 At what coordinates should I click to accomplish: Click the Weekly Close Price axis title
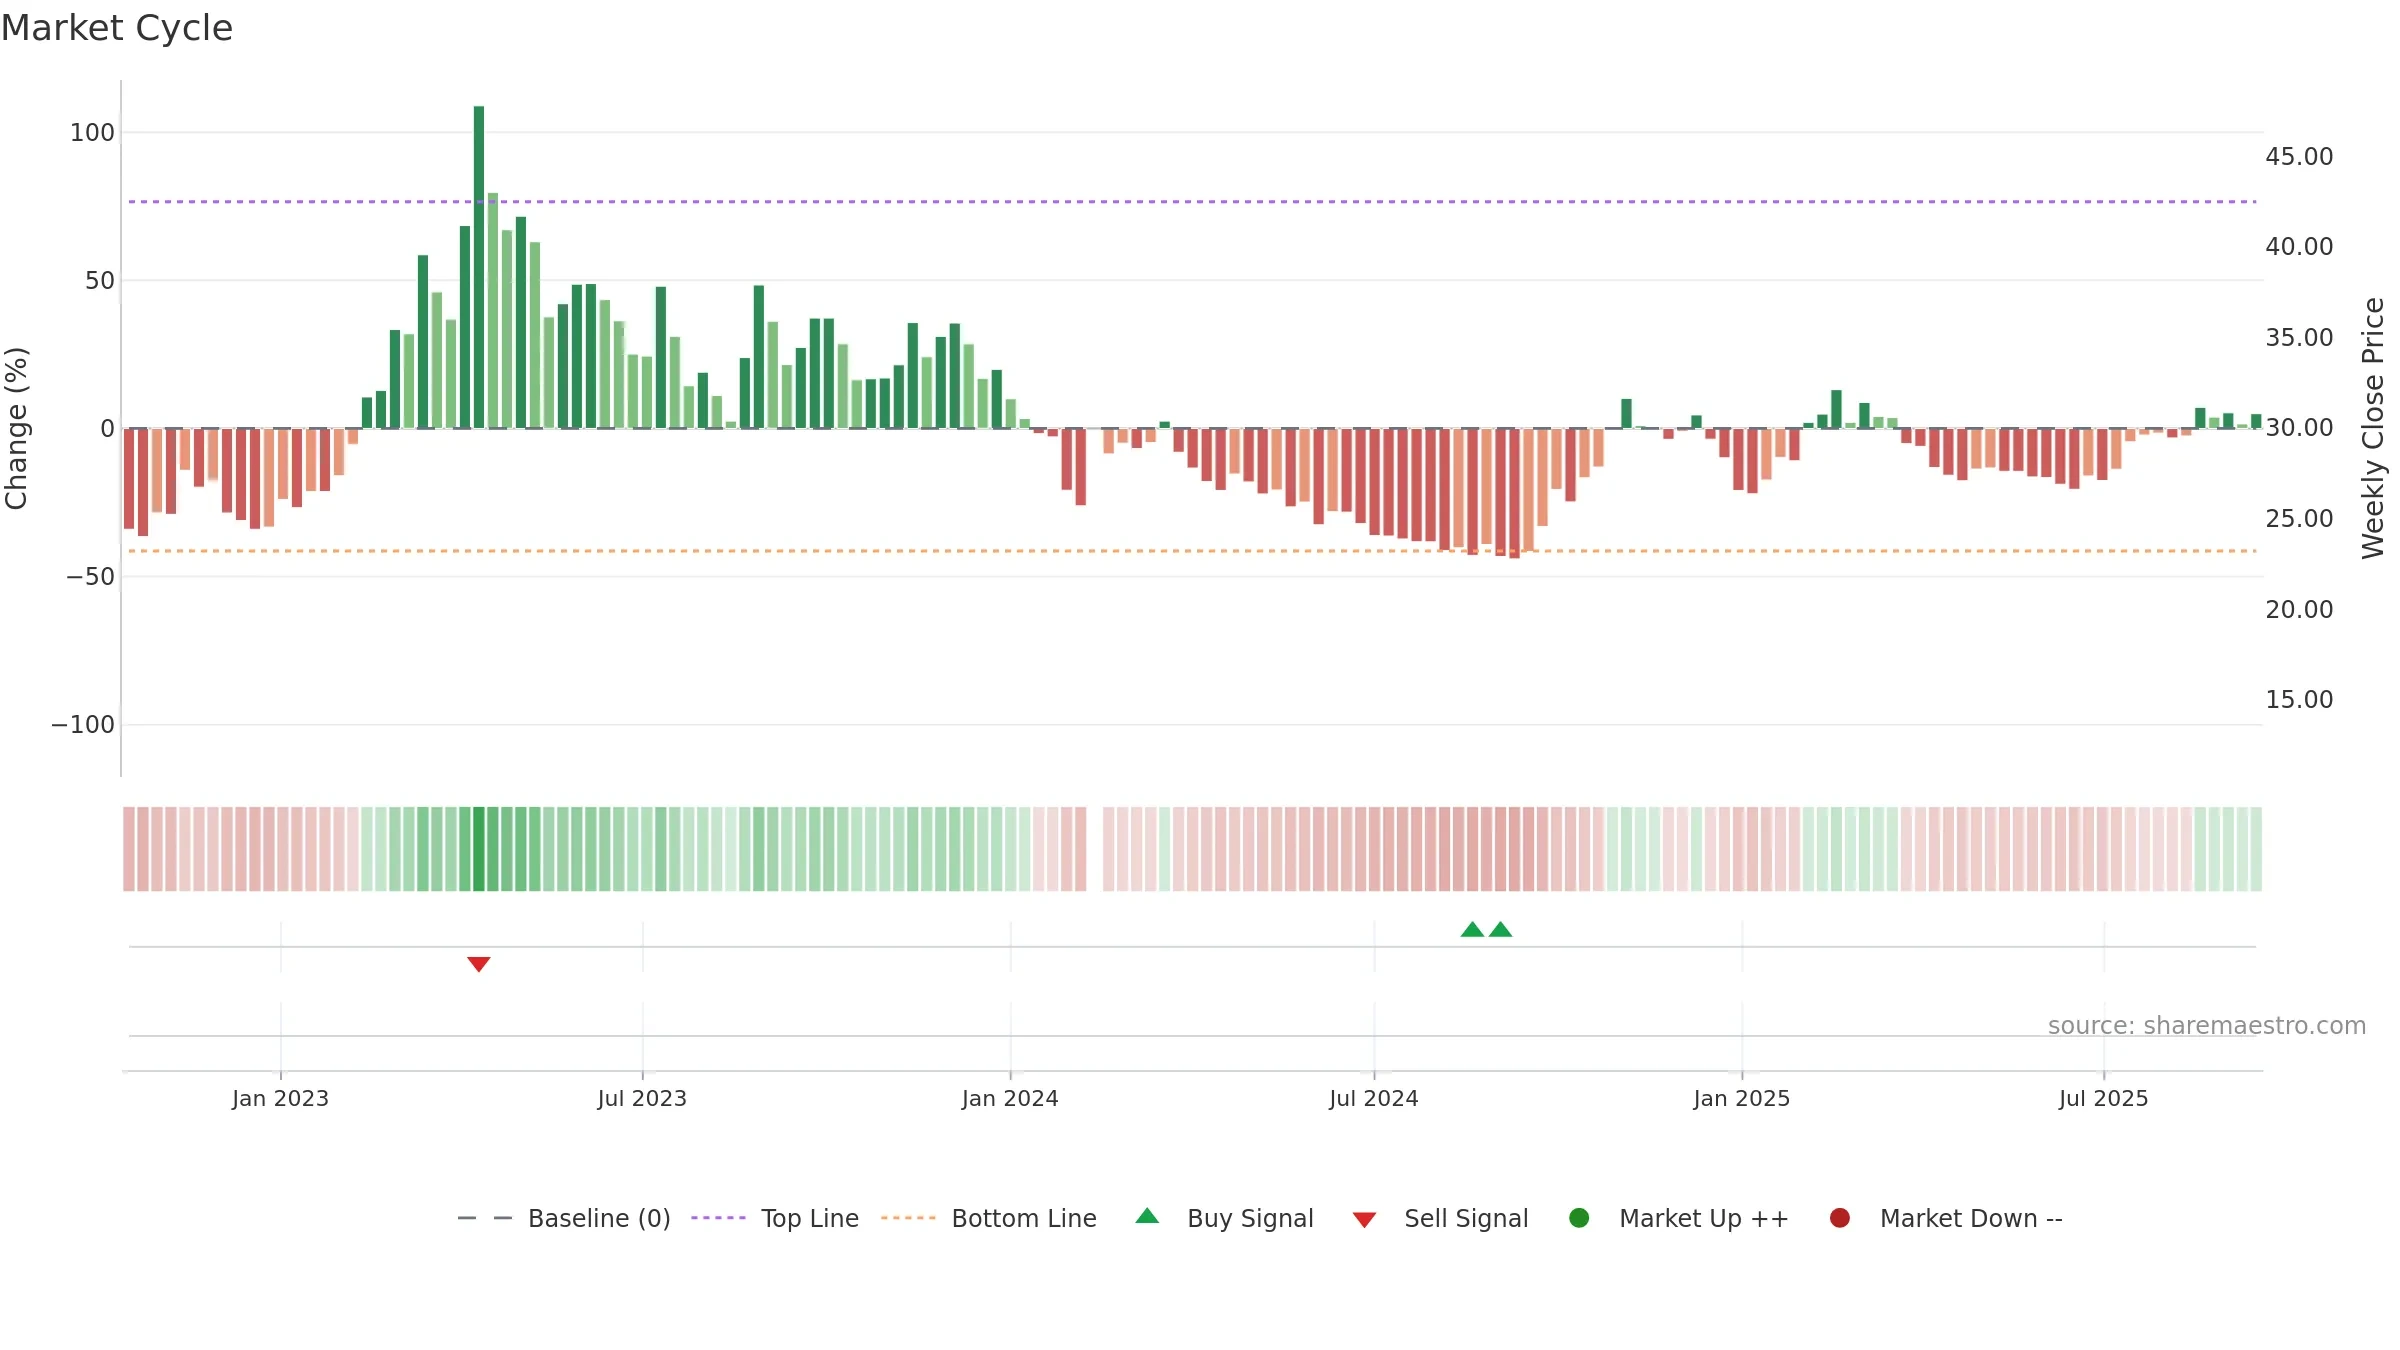(2373, 428)
